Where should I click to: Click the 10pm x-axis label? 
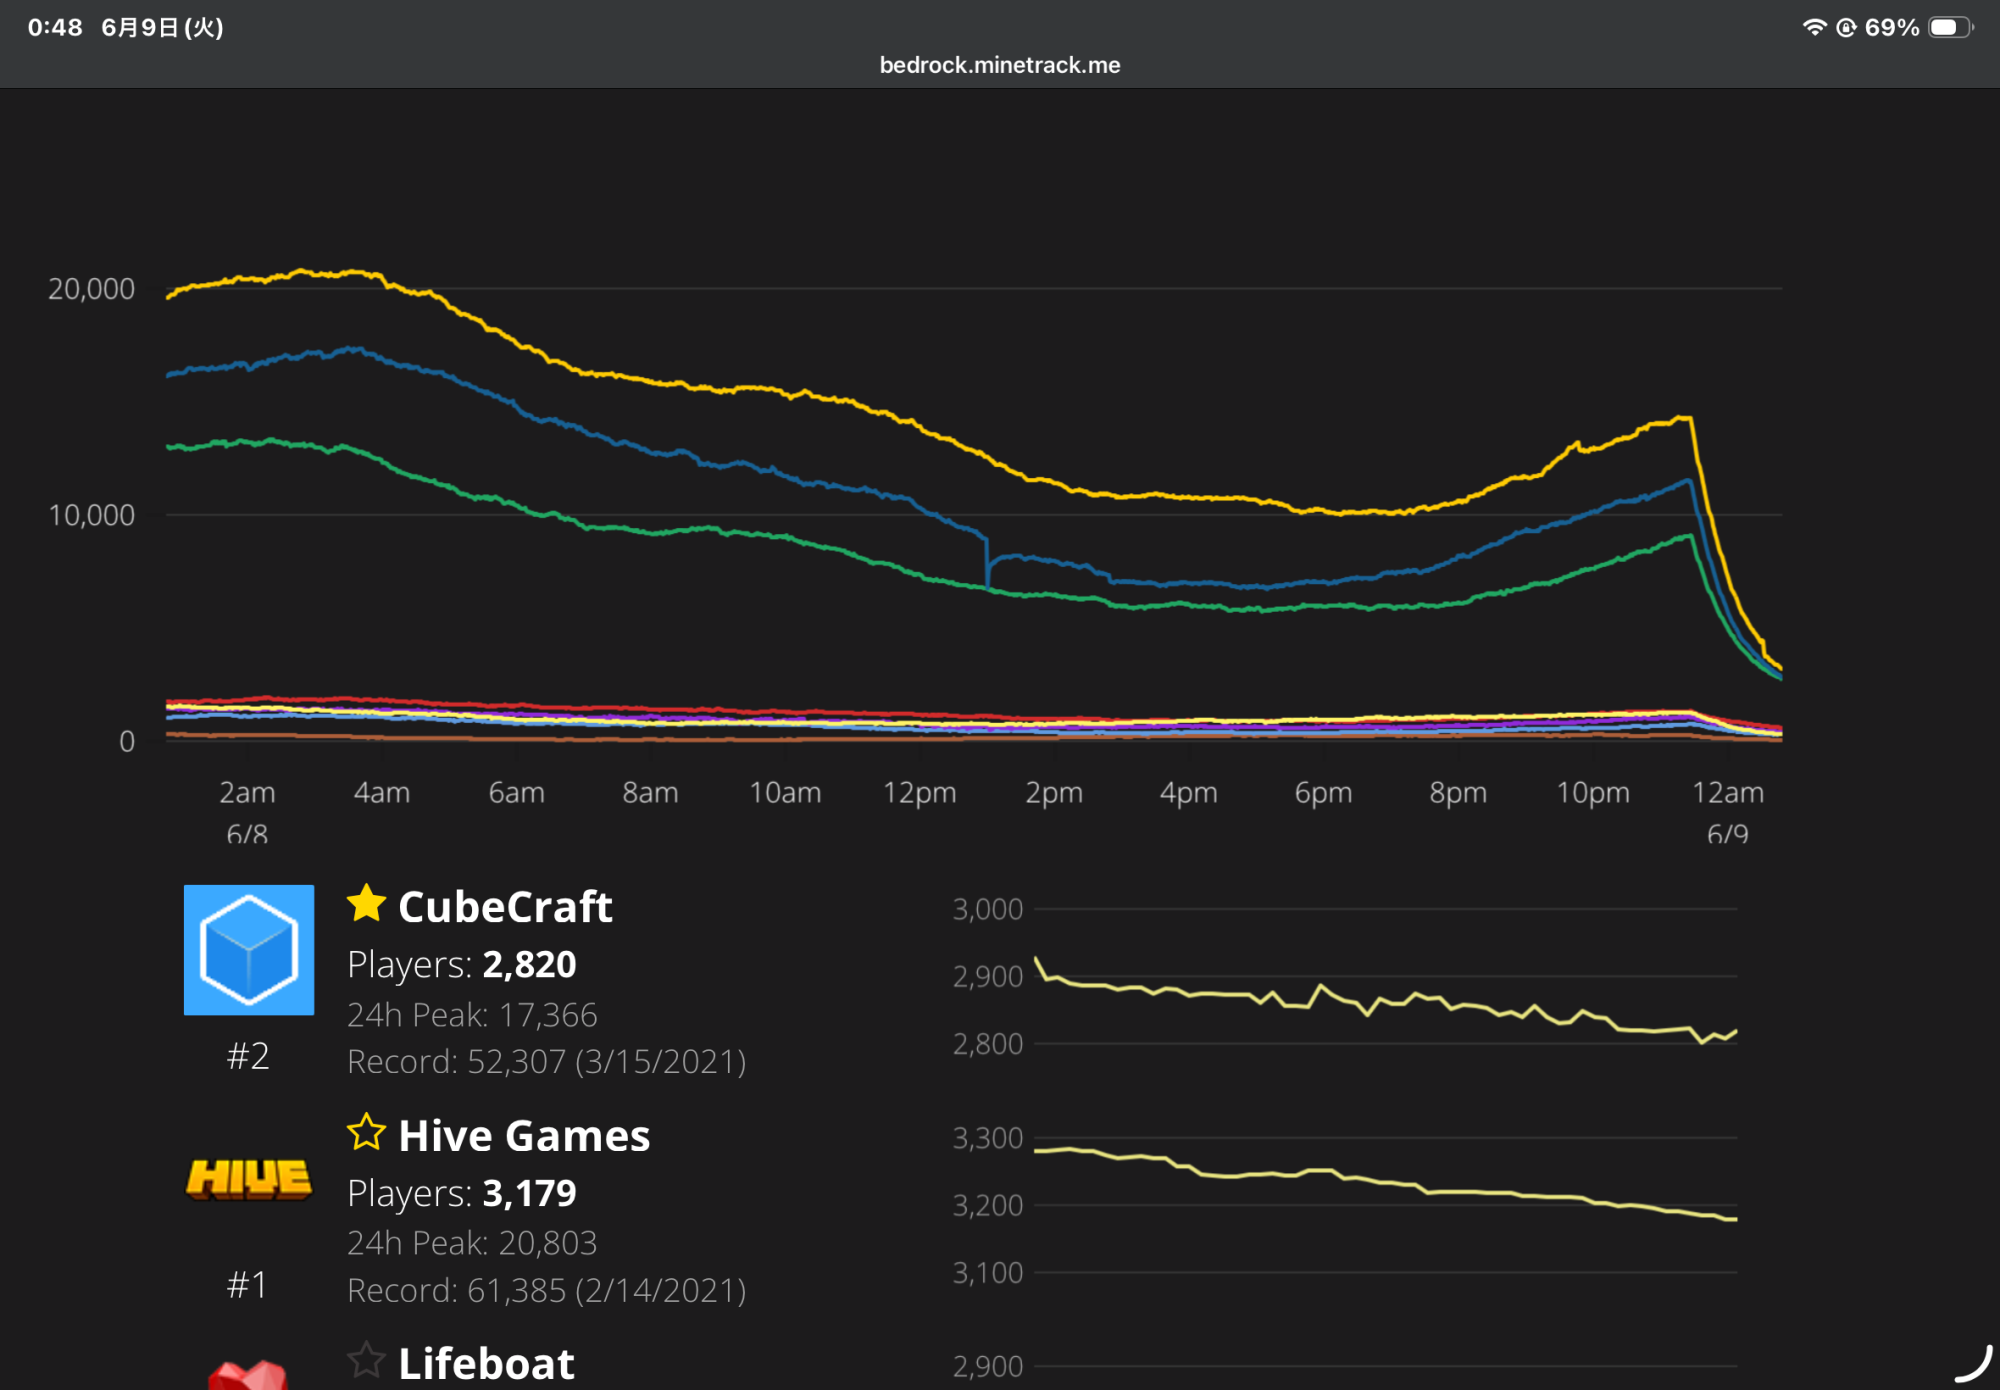click(x=1593, y=793)
